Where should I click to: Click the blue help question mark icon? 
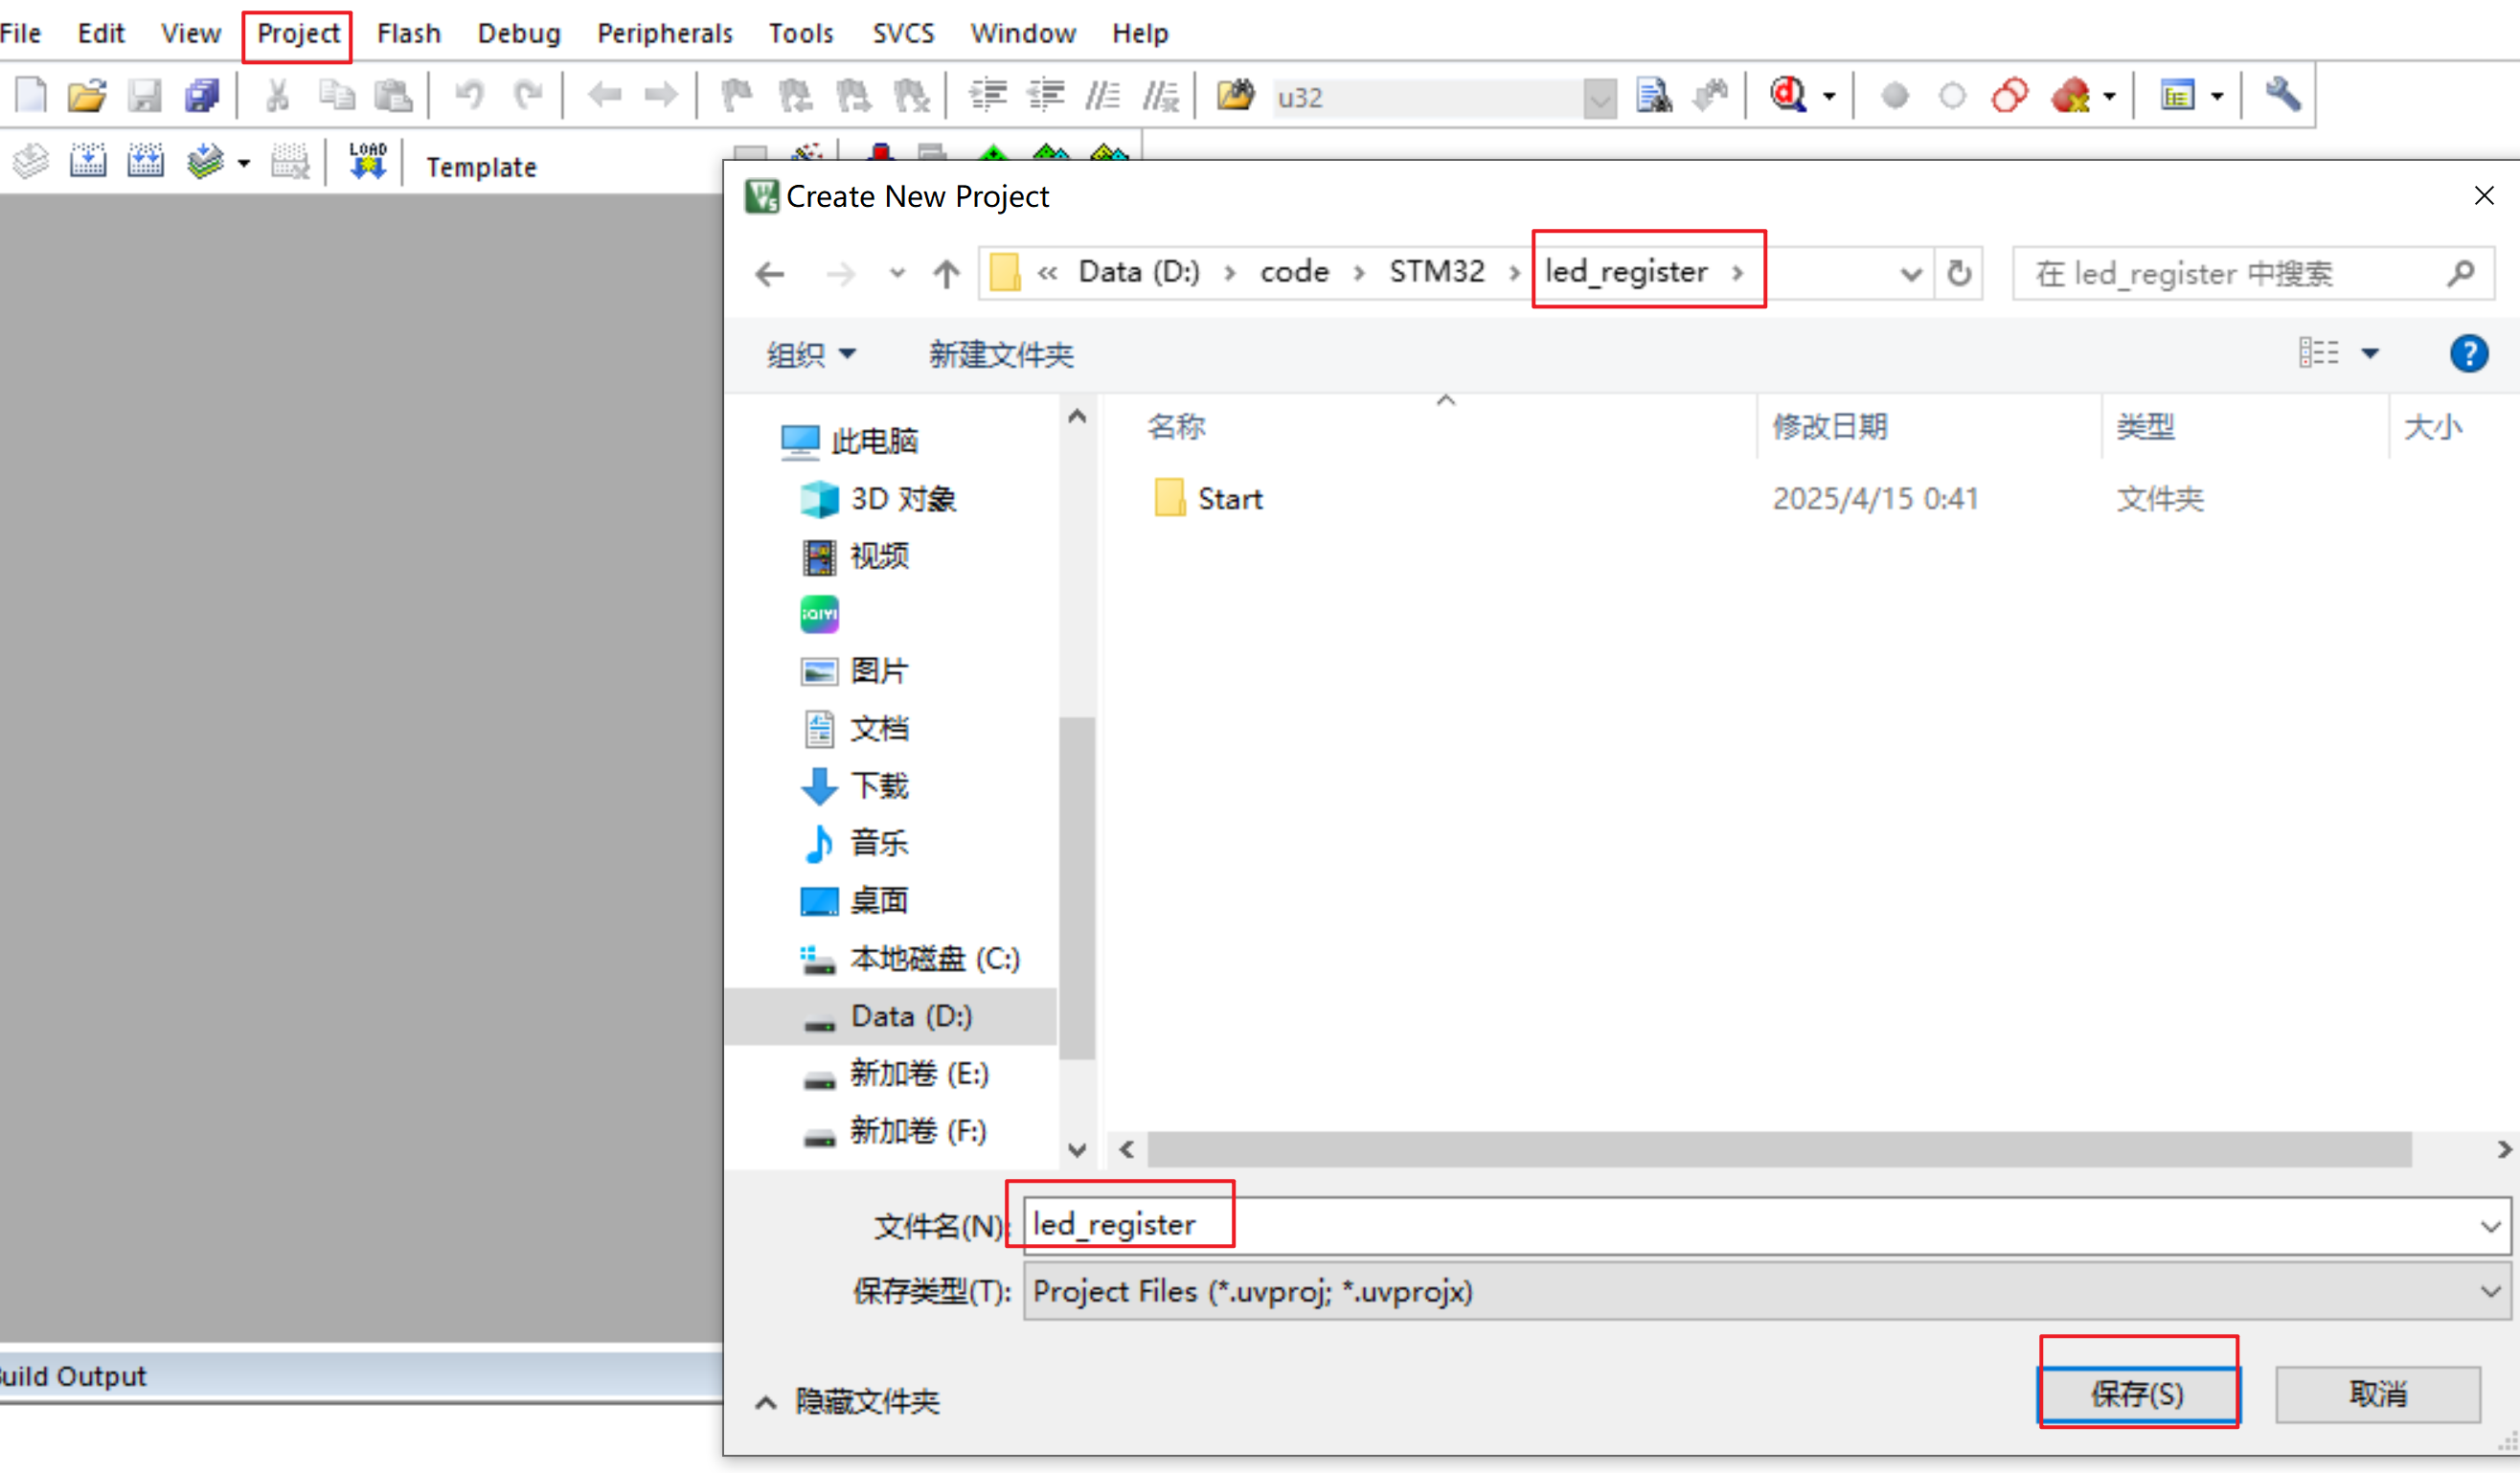pyautogui.click(x=2468, y=353)
